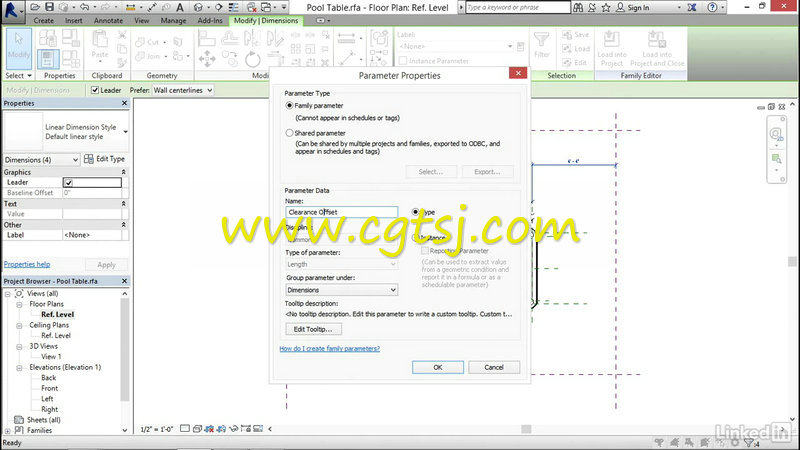Select the Modify arrow tool
Image resolution: width=800 pixels, height=450 pixels.
click(19, 47)
